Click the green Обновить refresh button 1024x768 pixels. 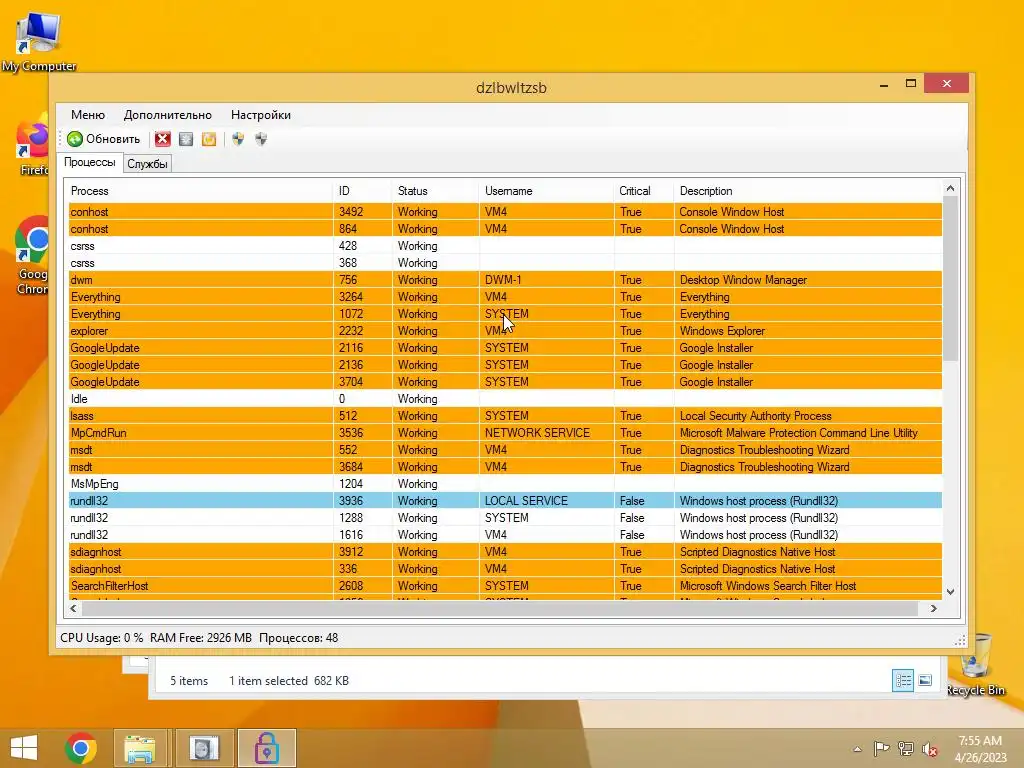tap(104, 138)
